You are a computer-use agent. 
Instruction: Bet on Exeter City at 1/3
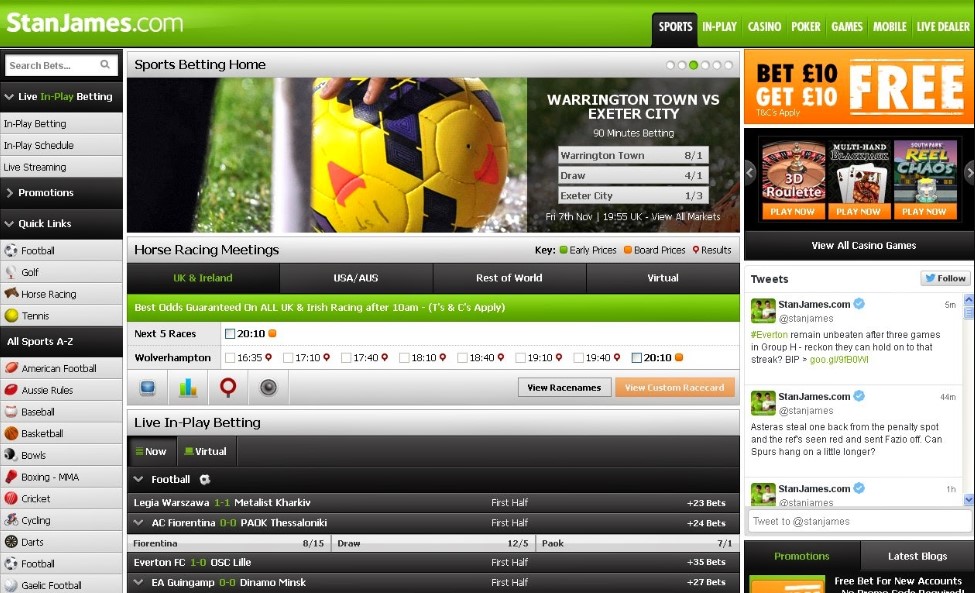(x=633, y=196)
